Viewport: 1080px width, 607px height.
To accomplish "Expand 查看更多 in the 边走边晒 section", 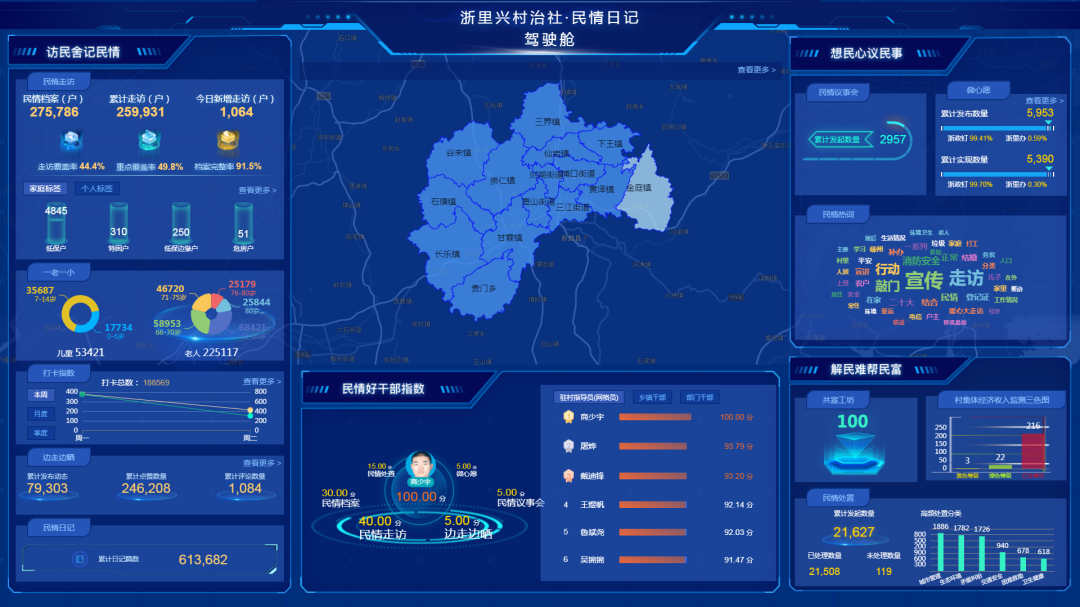I will click(261, 463).
